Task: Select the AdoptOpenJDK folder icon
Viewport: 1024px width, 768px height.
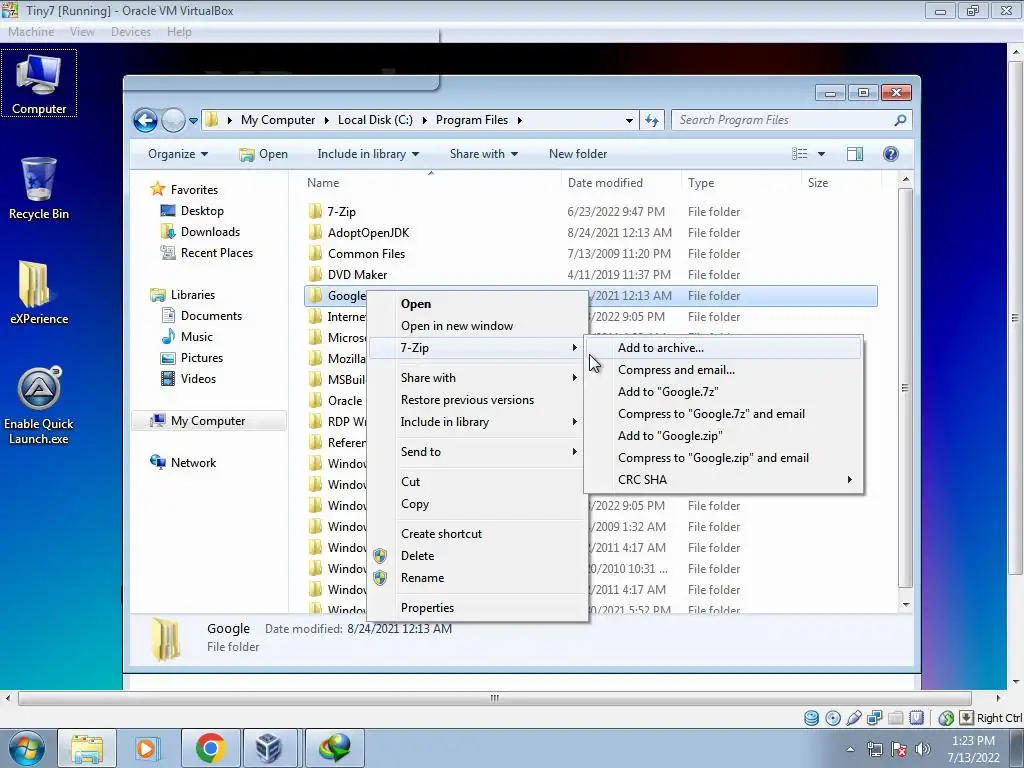Action: [x=315, y=232]
